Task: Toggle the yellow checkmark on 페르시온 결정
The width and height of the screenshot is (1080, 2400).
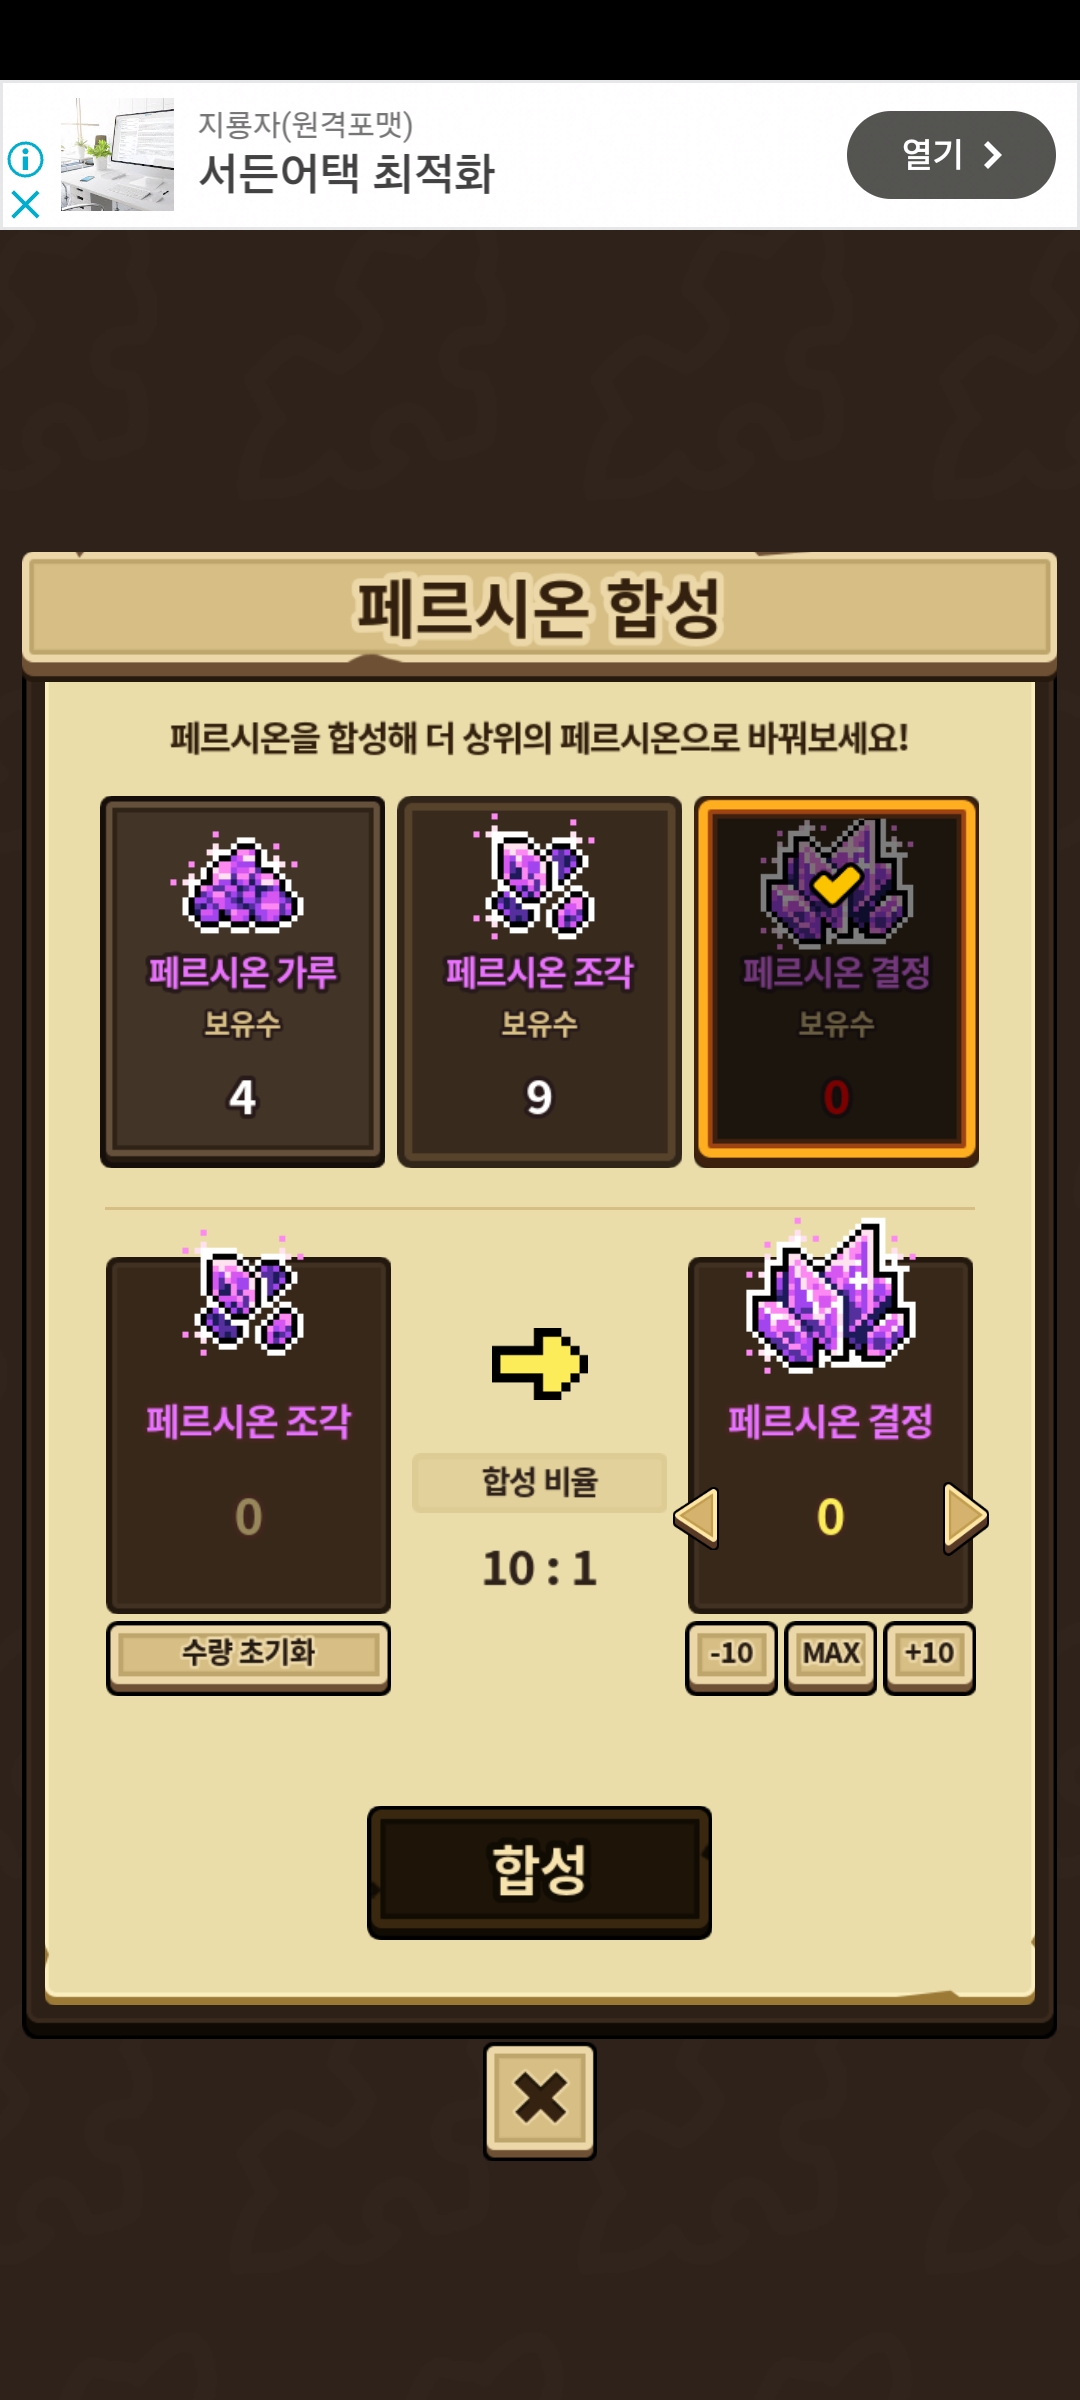Action: coord(836,884)
